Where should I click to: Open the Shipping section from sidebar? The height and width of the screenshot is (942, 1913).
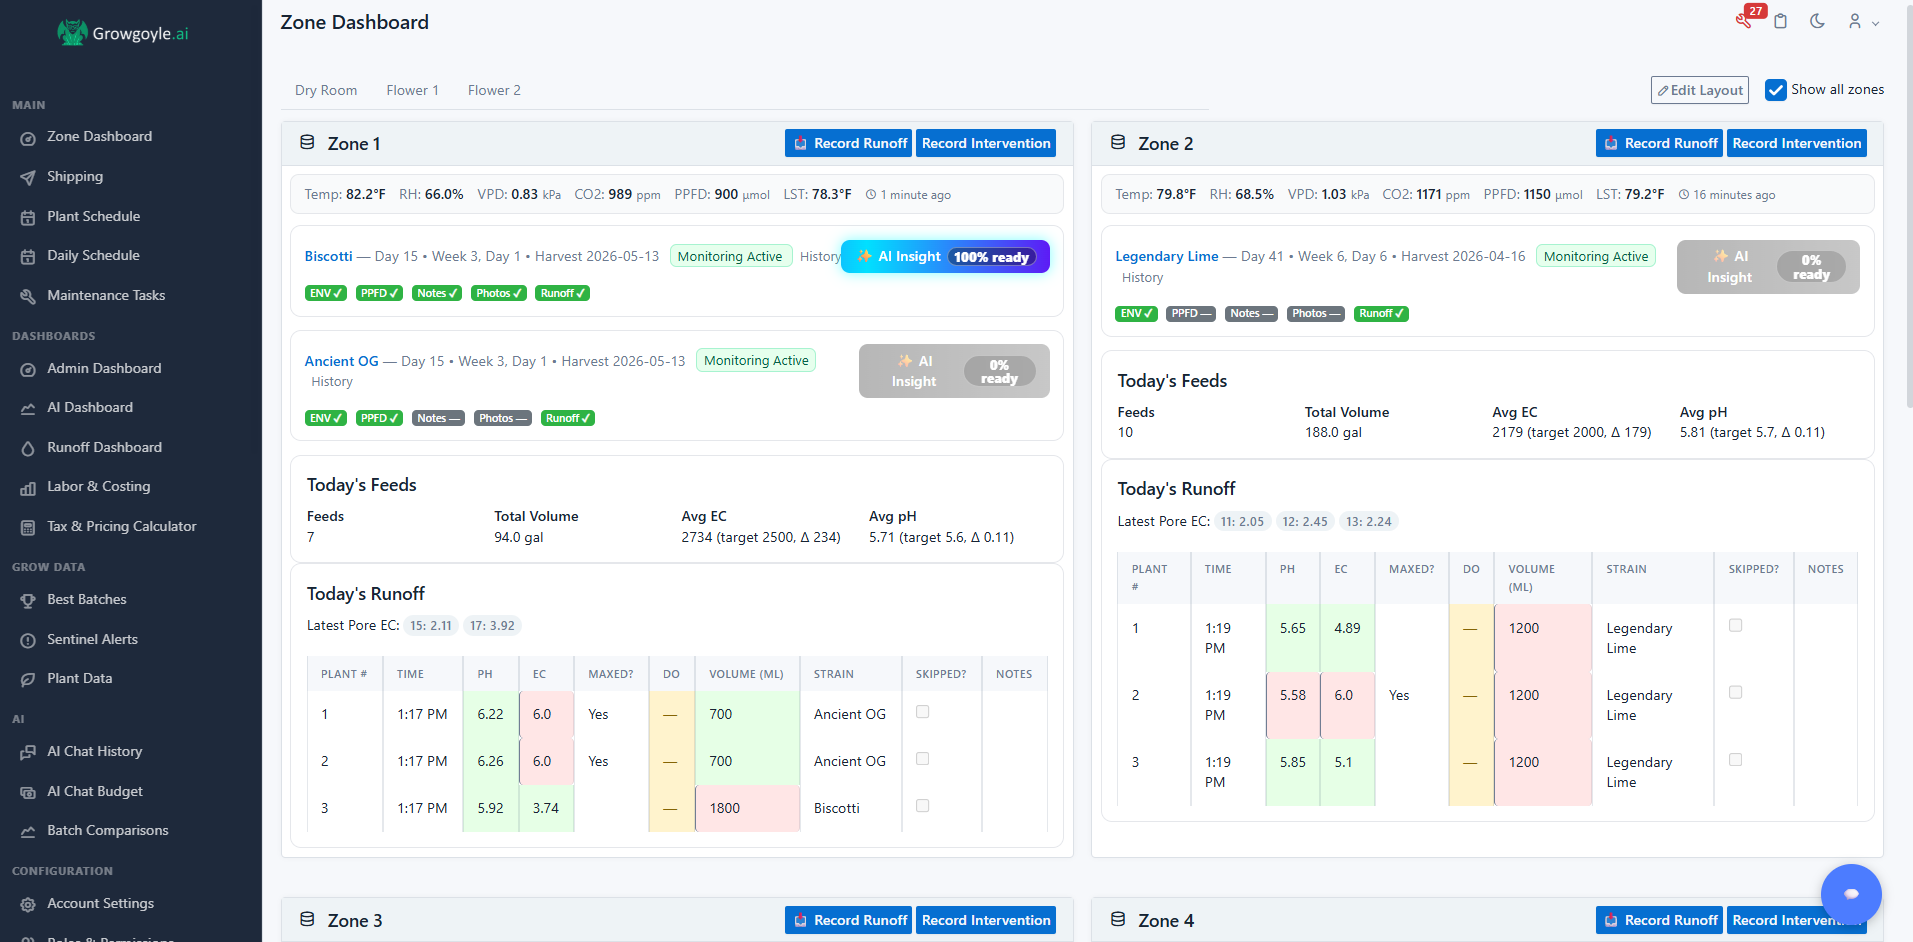[x=75, y=177]
